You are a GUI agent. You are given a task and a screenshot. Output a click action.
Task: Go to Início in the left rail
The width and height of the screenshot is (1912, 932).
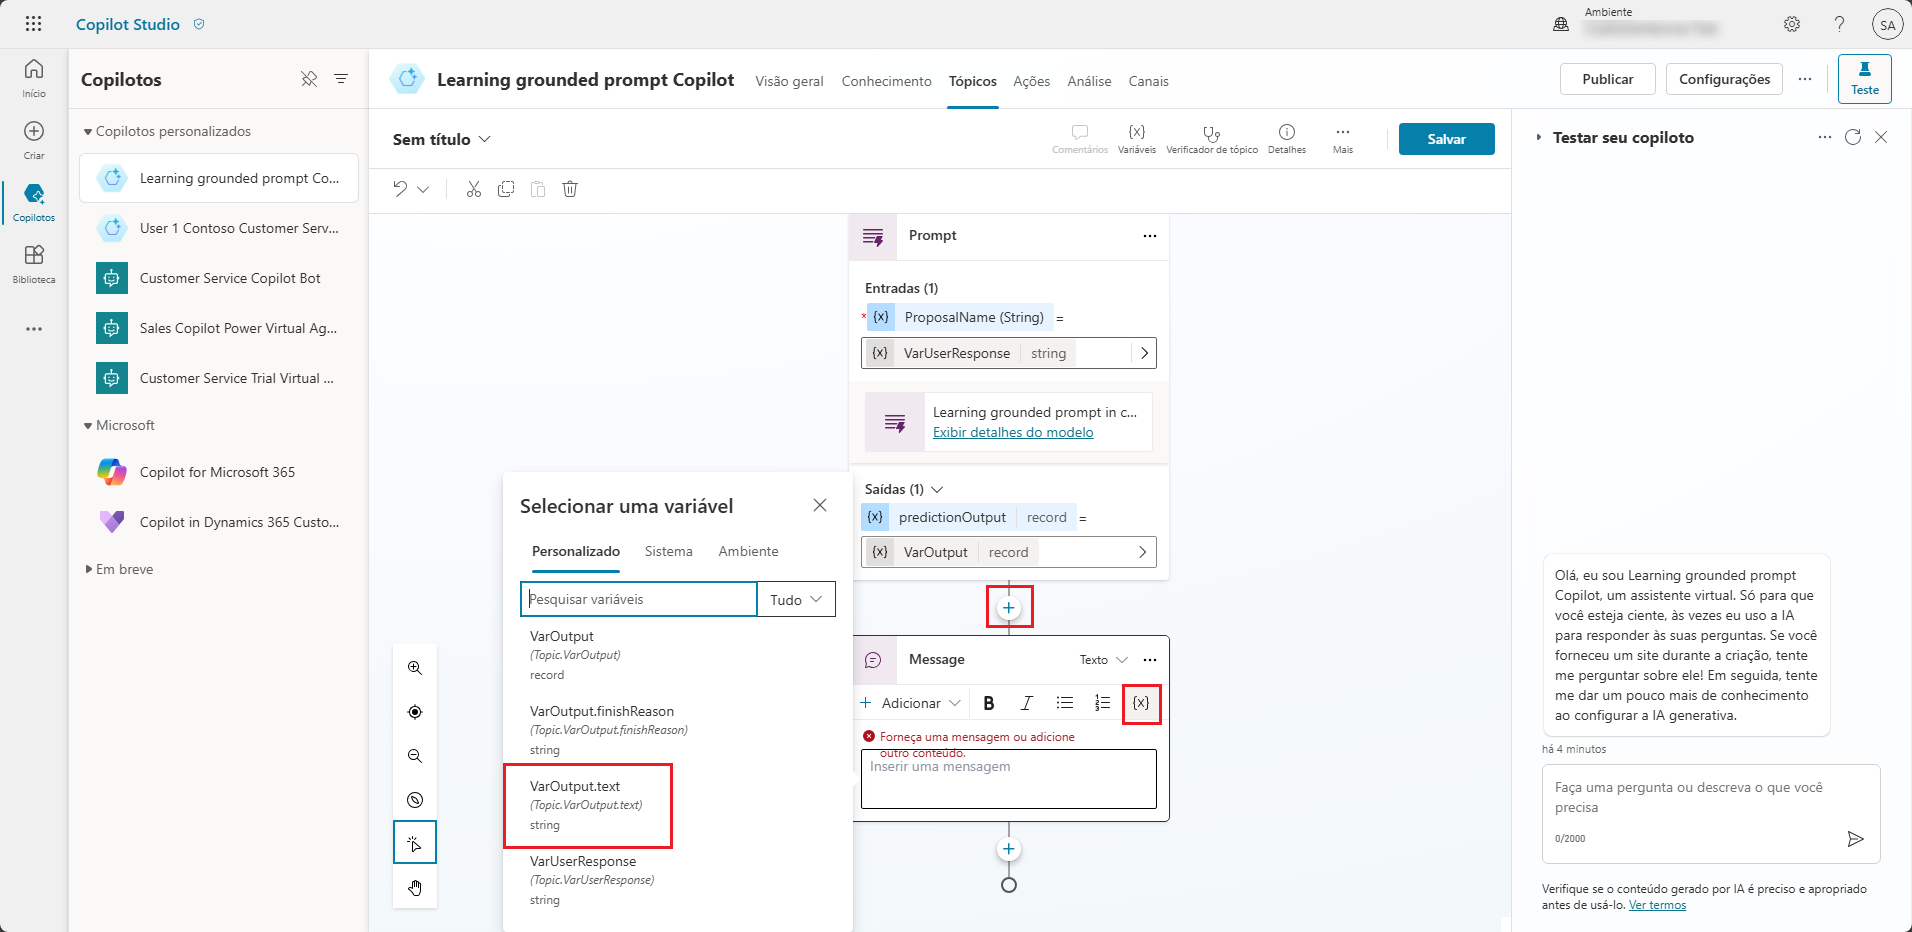tap(34, 77)
